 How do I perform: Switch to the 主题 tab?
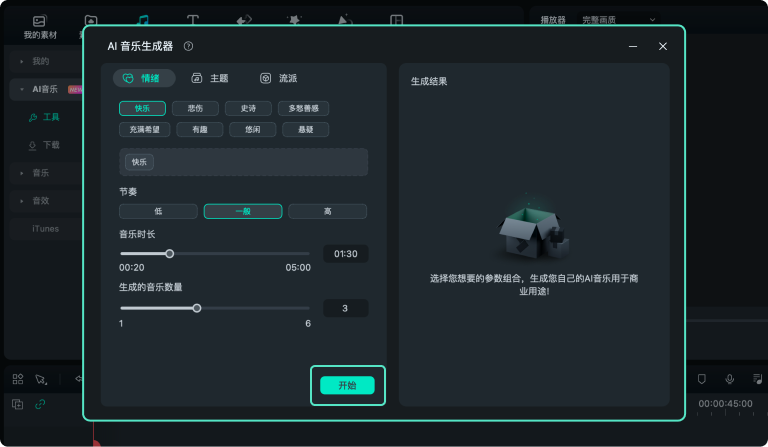point(210,78)
